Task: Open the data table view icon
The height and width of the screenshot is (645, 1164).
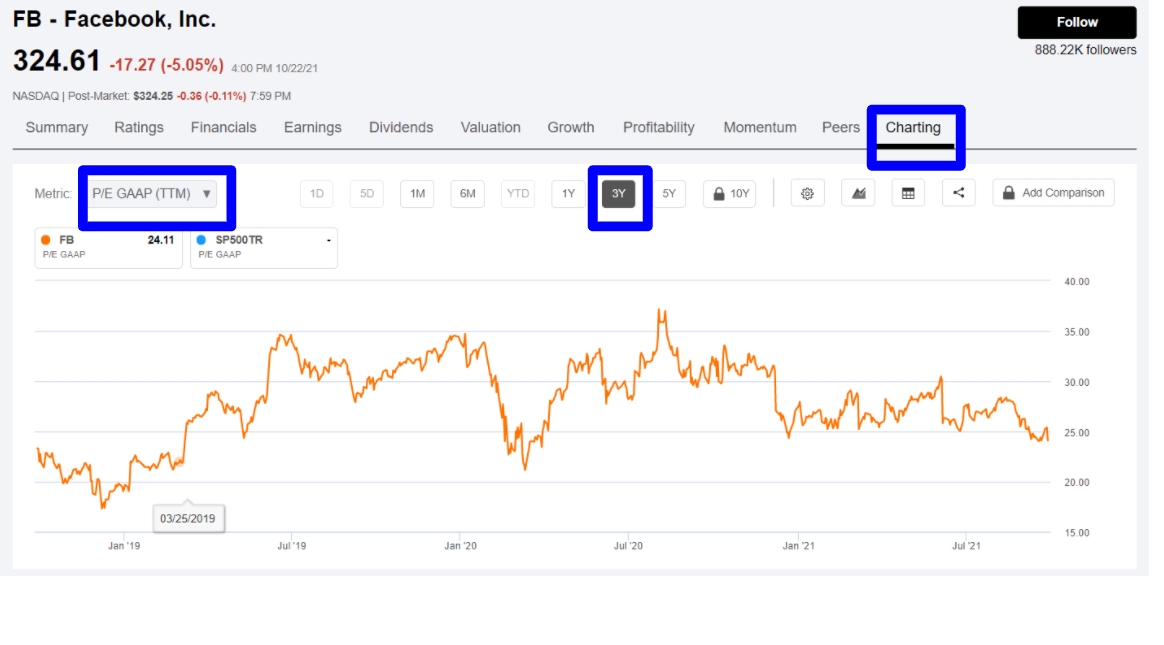Action: [x=908, y=194]
